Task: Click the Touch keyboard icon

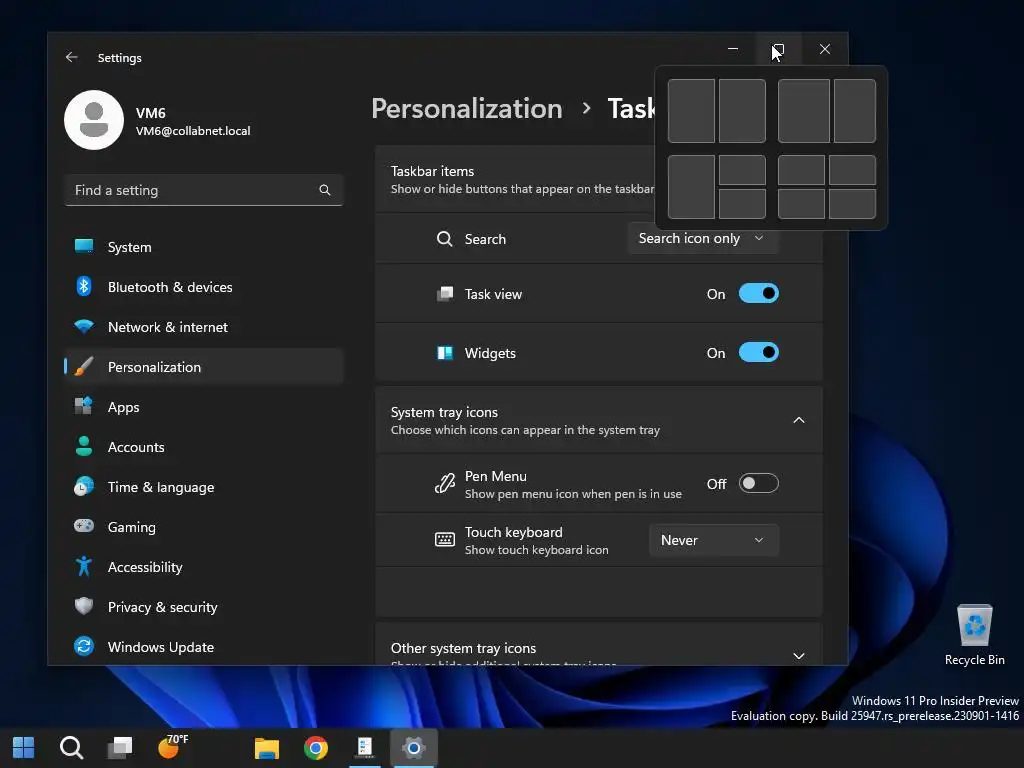Action: tap(445, 539)
